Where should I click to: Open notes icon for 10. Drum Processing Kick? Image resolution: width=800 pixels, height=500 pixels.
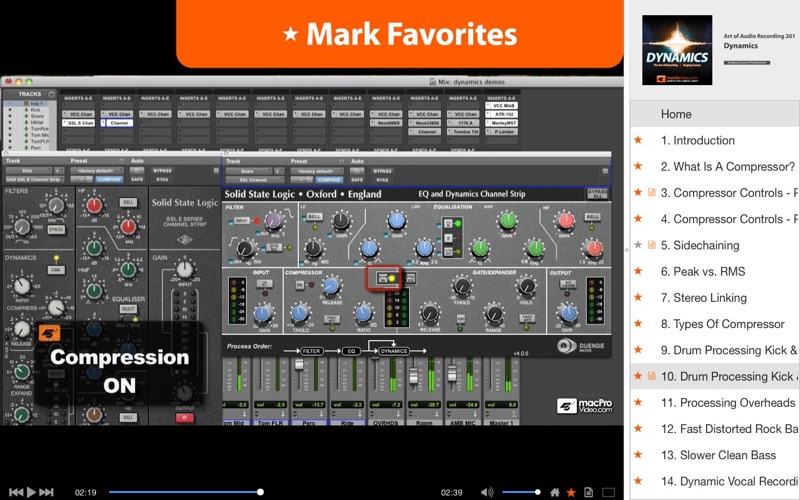[652, 376]
